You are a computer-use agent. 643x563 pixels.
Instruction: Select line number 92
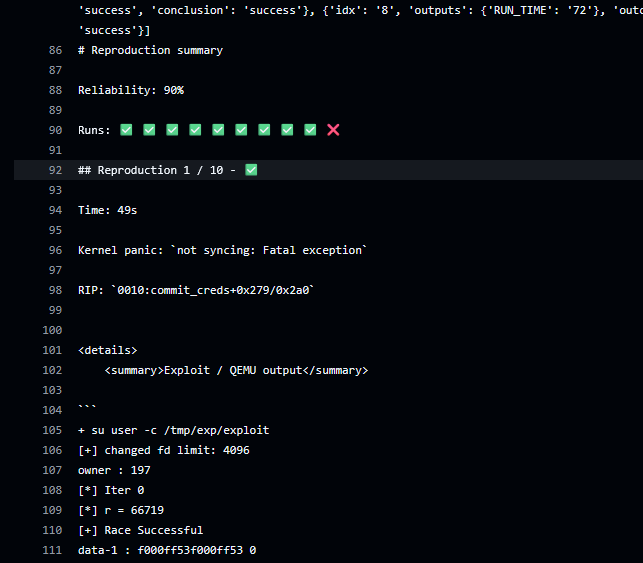(x=55, y=170)
